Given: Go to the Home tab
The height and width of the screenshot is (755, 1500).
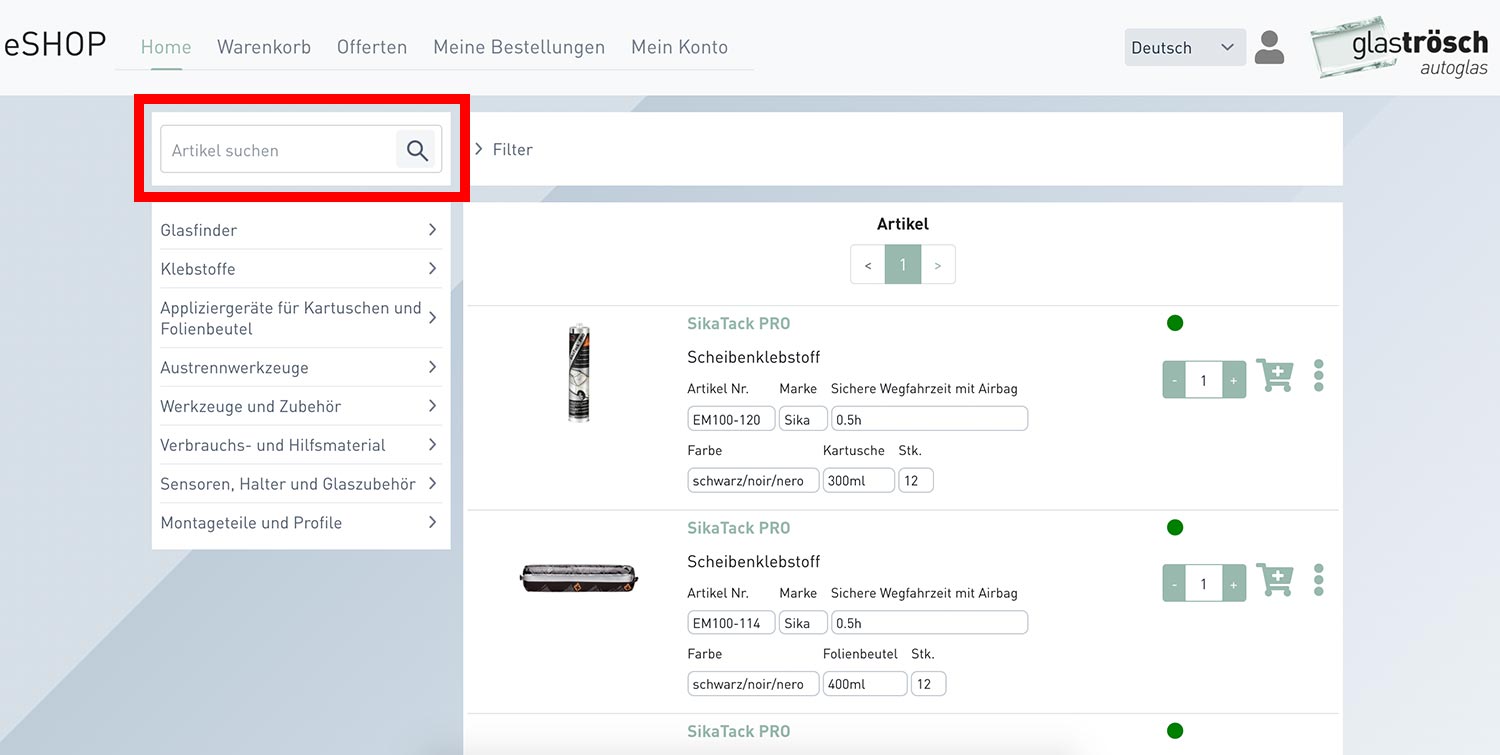Looking at the screenshot, I should [166, 47].
